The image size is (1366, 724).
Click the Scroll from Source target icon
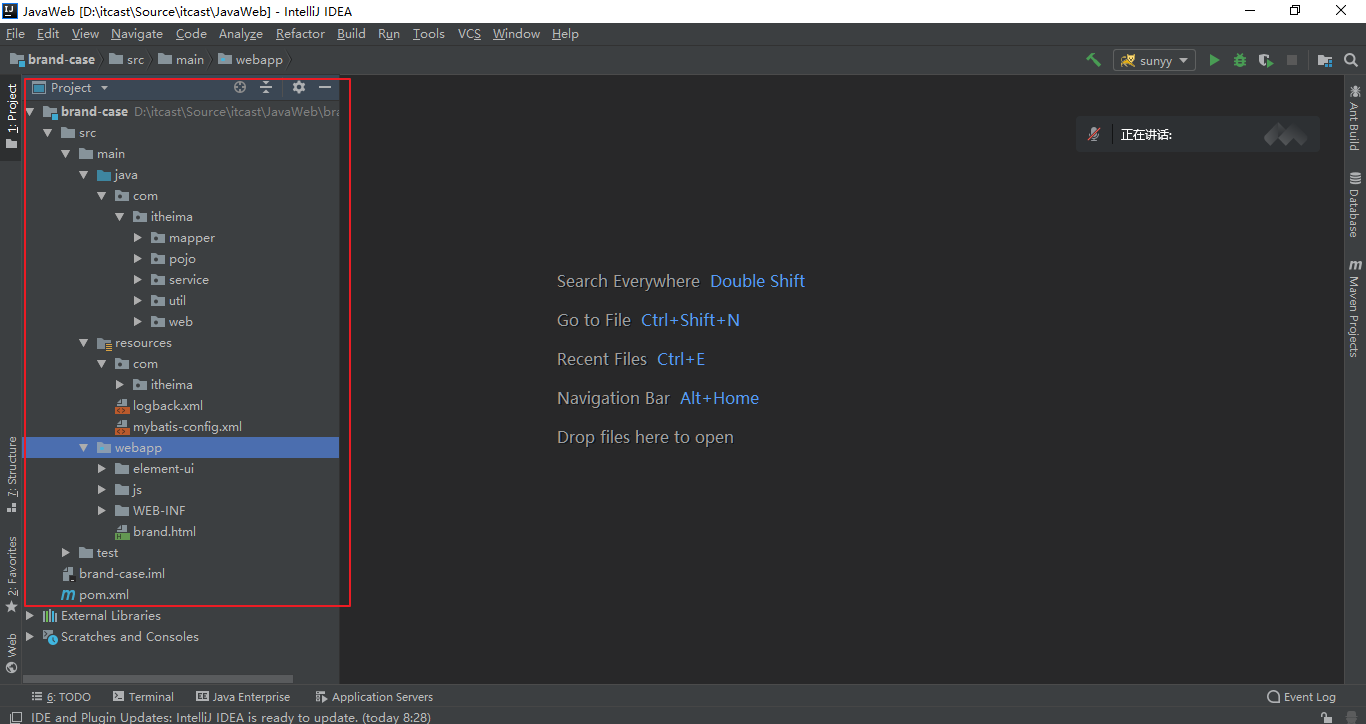pos(240,88)
